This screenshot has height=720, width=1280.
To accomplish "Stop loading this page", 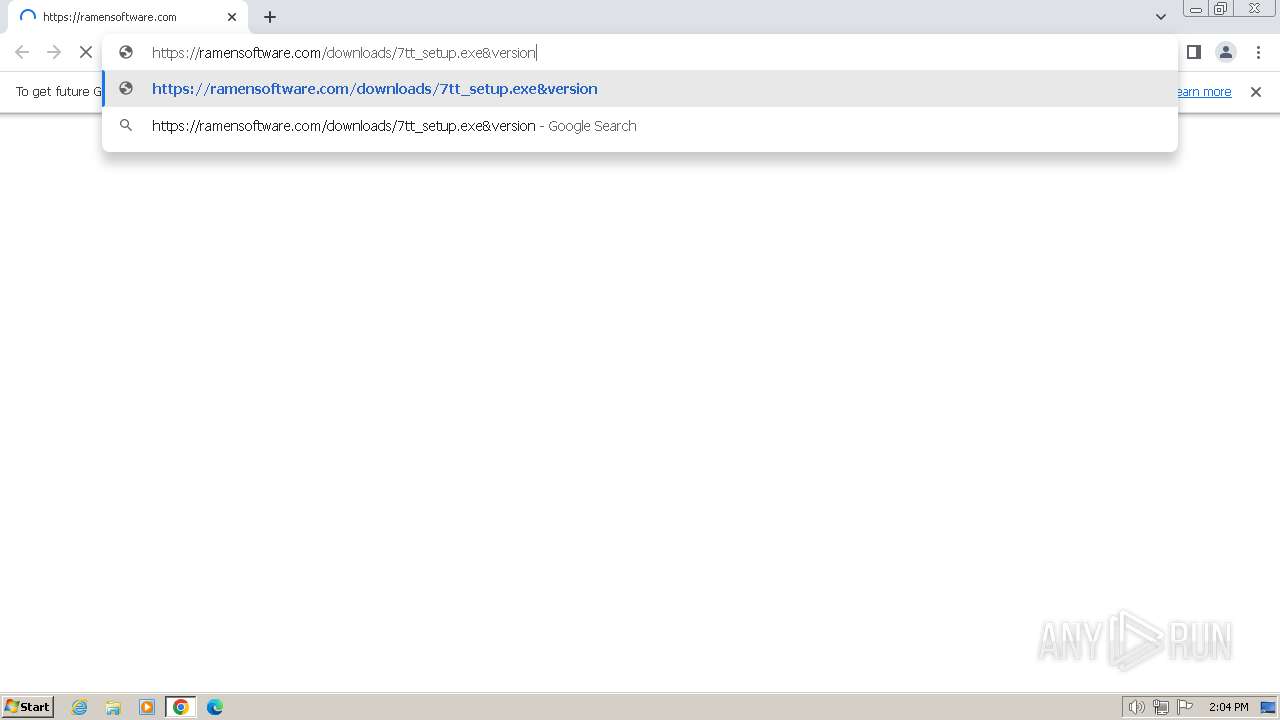I will [86, 52].
